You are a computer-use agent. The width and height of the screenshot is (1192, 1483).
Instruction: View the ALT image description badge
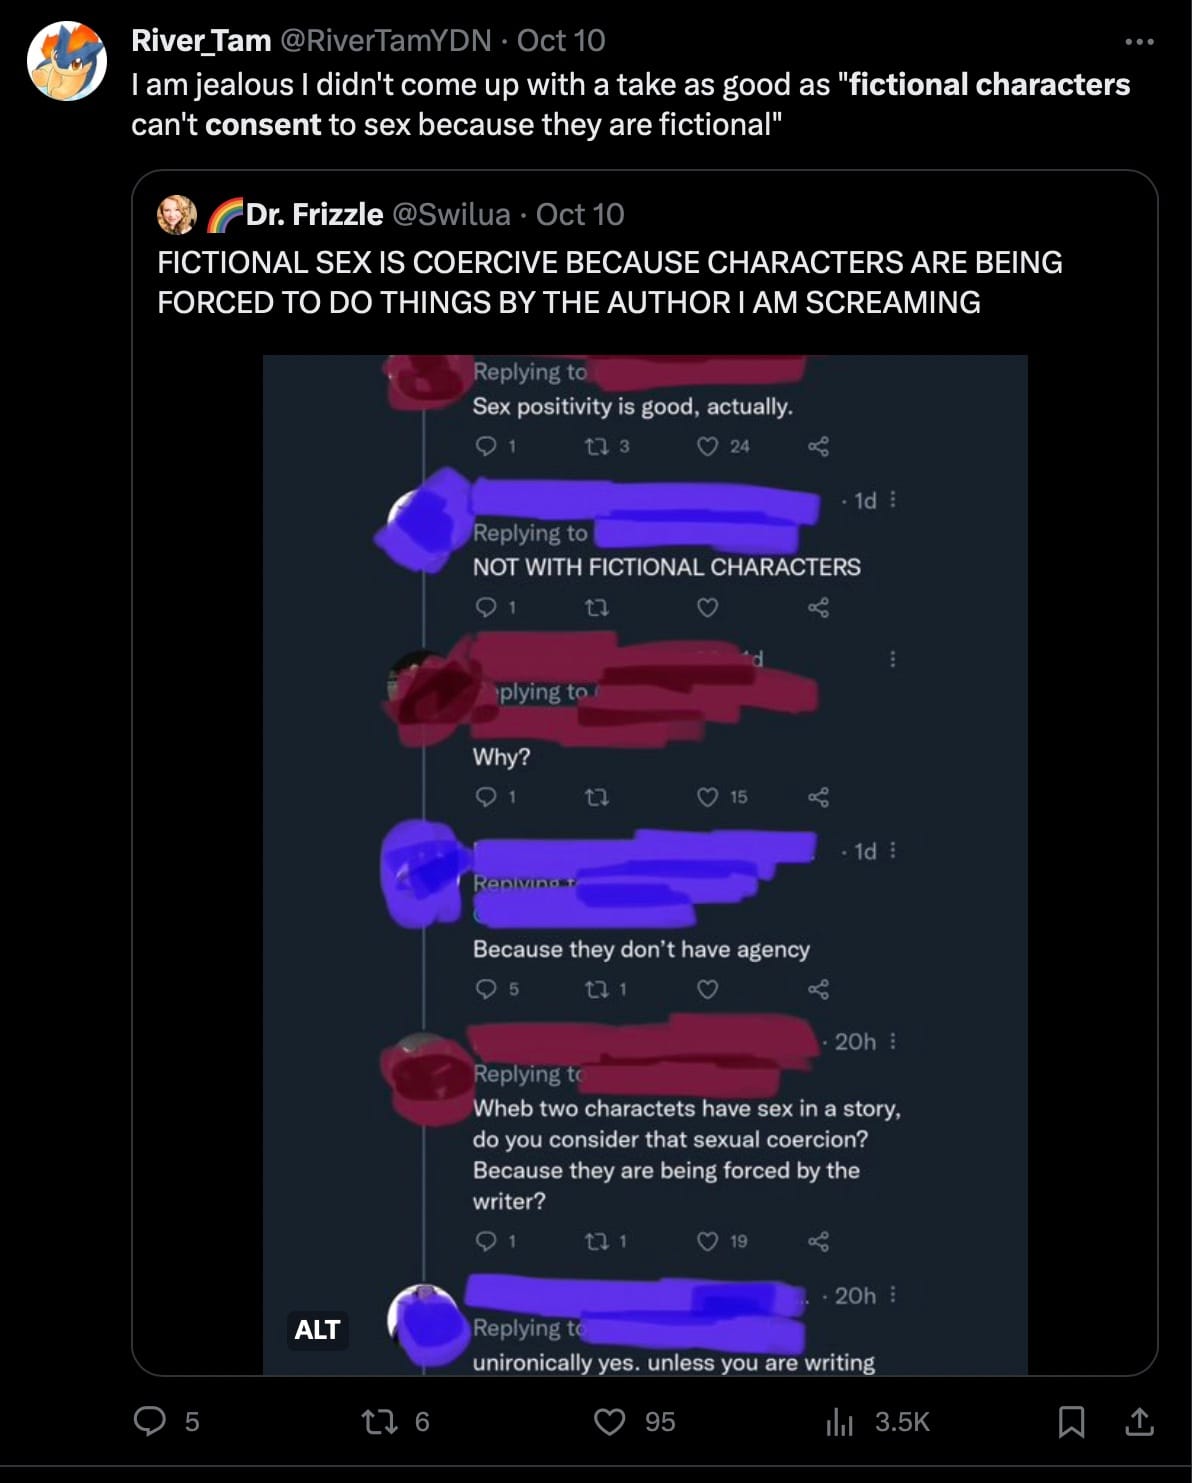coord(317,1330)
